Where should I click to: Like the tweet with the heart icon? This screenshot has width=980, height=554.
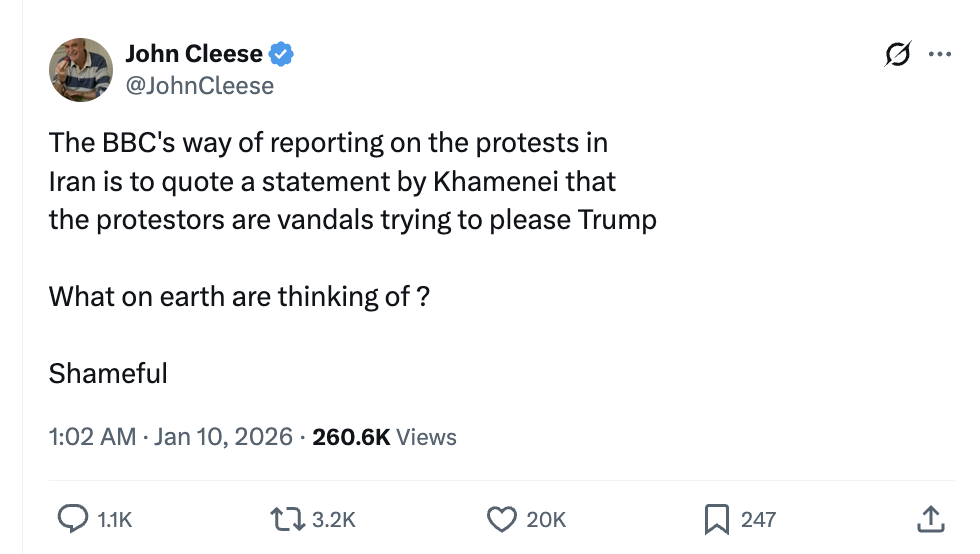499,518
